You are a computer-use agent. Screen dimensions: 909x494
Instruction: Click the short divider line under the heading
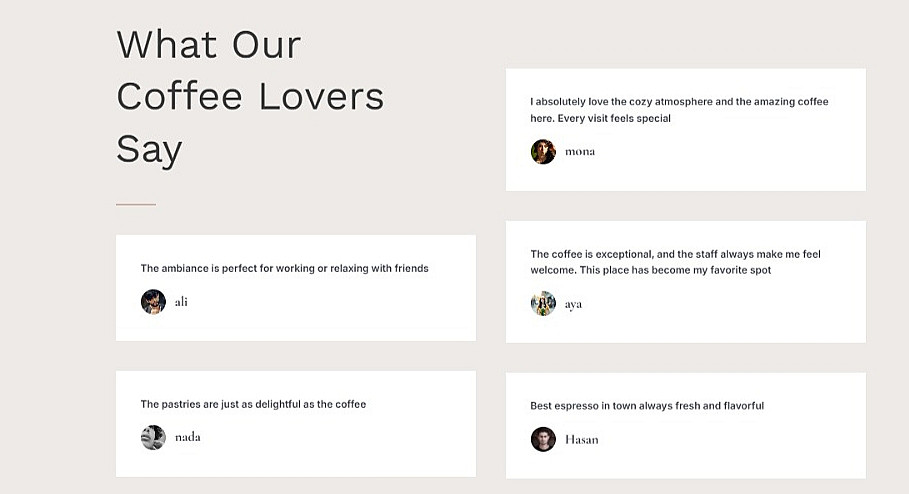[136, 204]
